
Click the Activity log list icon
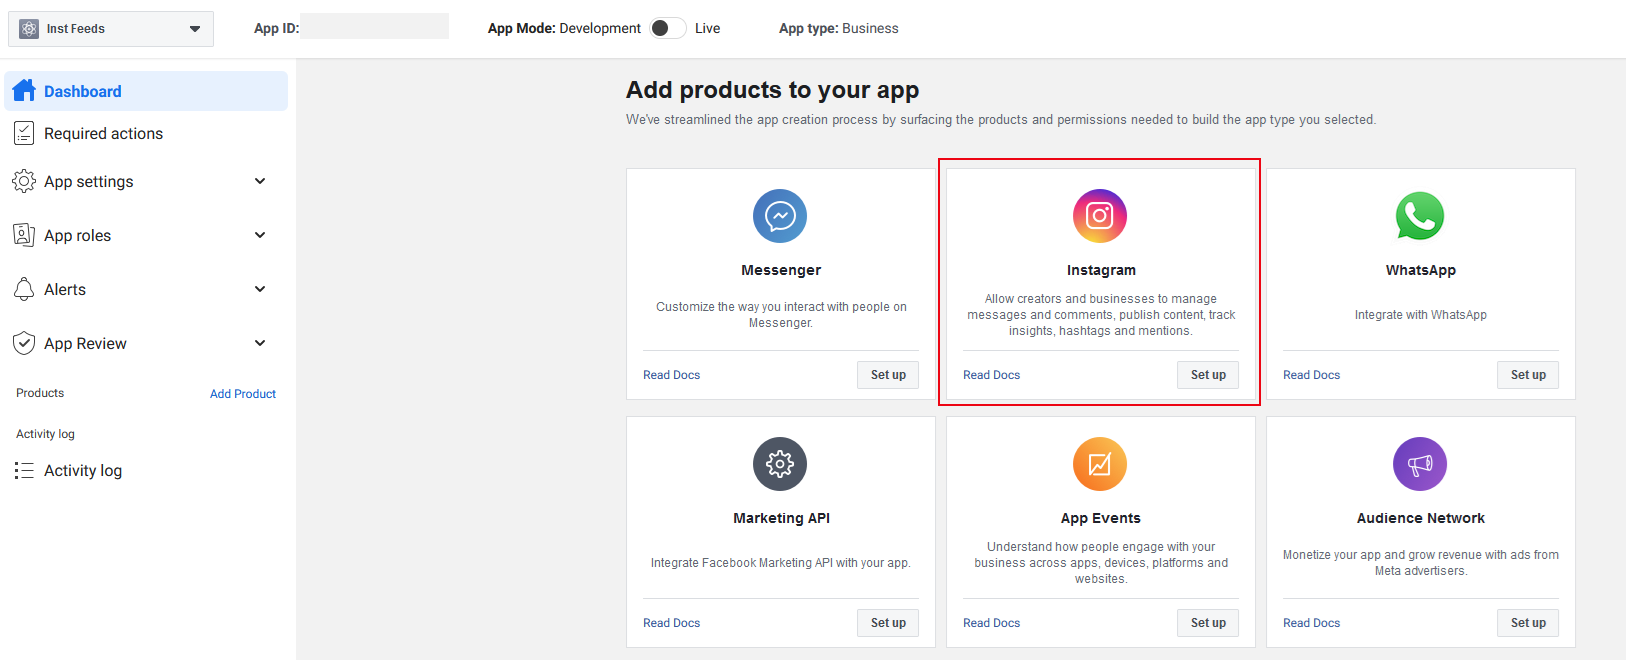pyautogui.click(x=24, y=470)
